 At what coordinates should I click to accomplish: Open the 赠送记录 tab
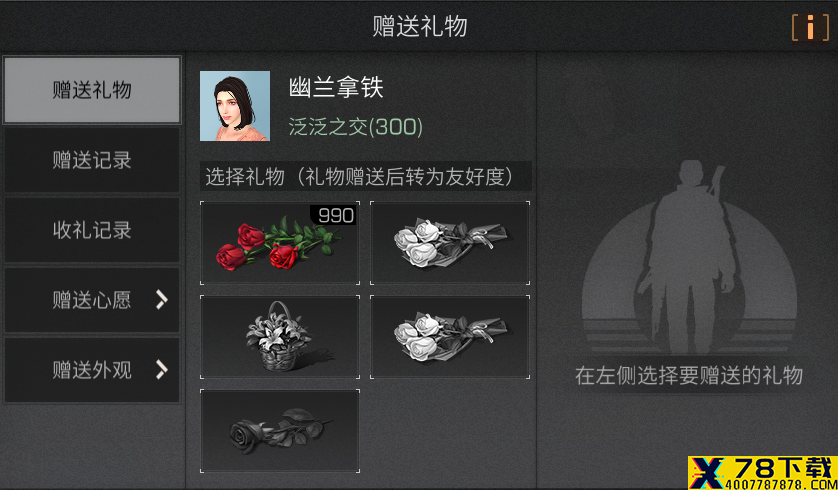tap(92, 160)
